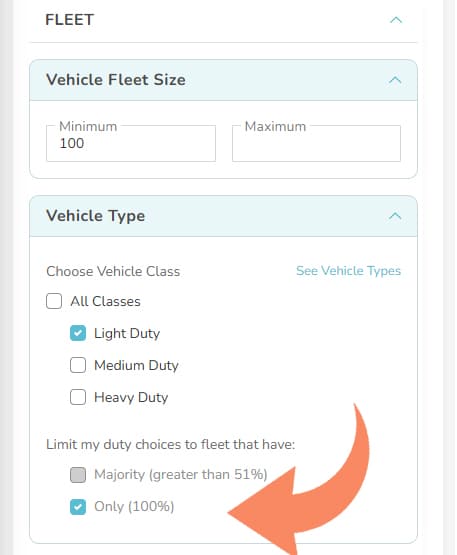Enable the Medium Duty checkbox

click(x=78, y=365)
